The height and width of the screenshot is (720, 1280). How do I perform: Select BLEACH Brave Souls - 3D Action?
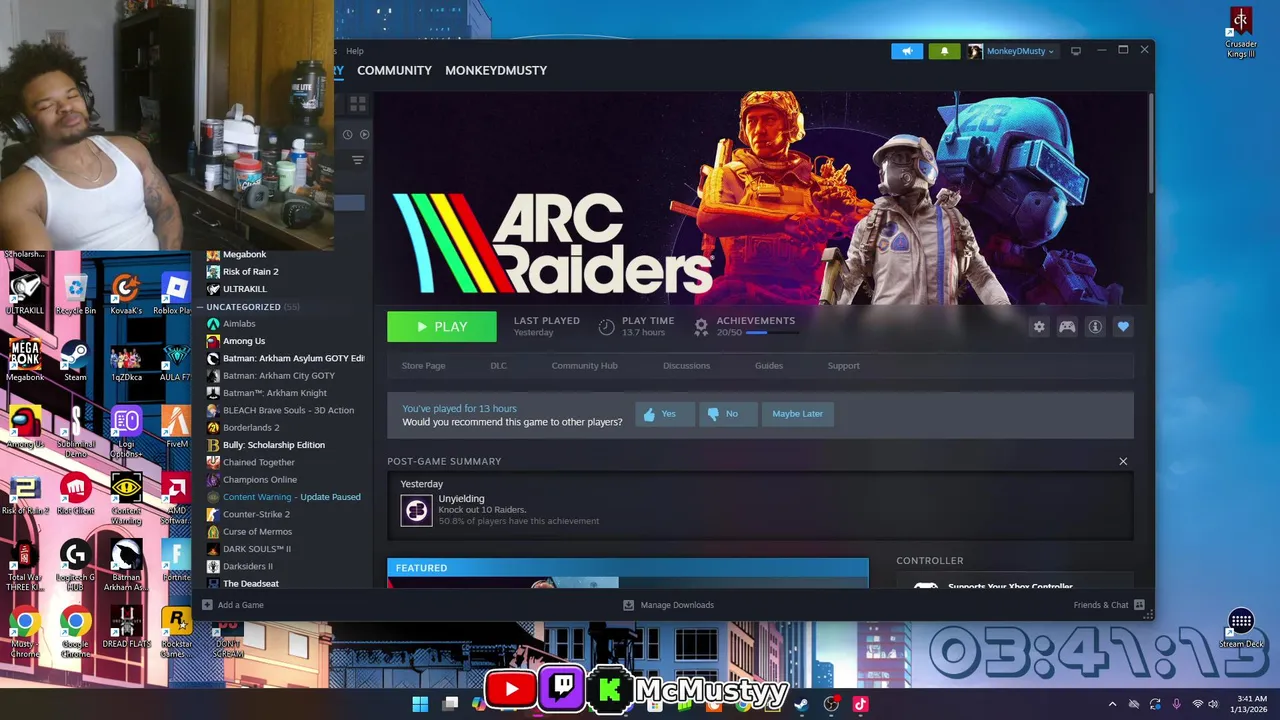[x=288, y=410]
